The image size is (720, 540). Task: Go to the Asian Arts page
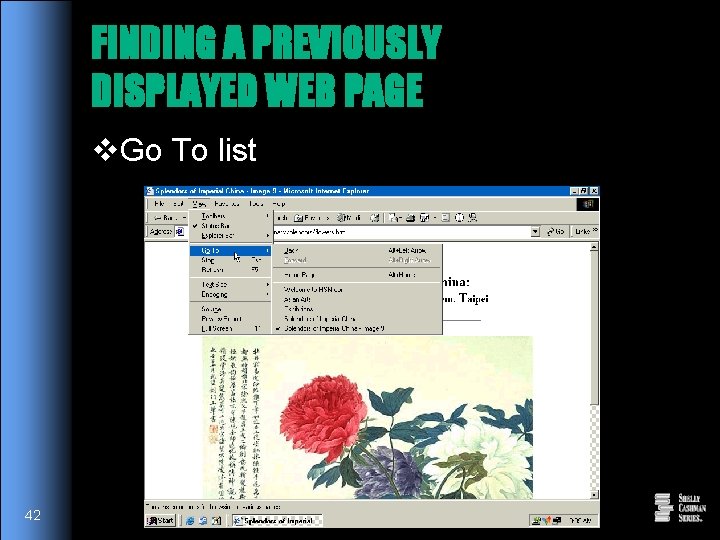tap(357, 299)
